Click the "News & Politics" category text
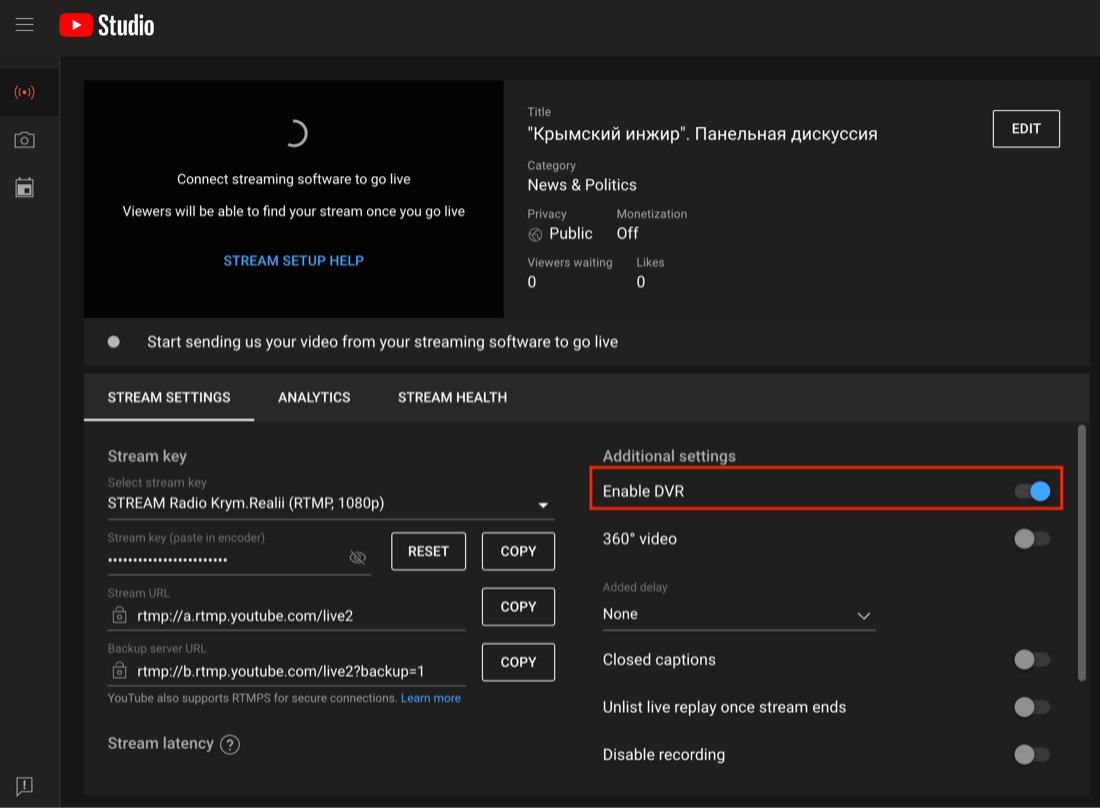The width and height of the screenshot is (1100, 812). pyautogui.click(x=582, y=185)
